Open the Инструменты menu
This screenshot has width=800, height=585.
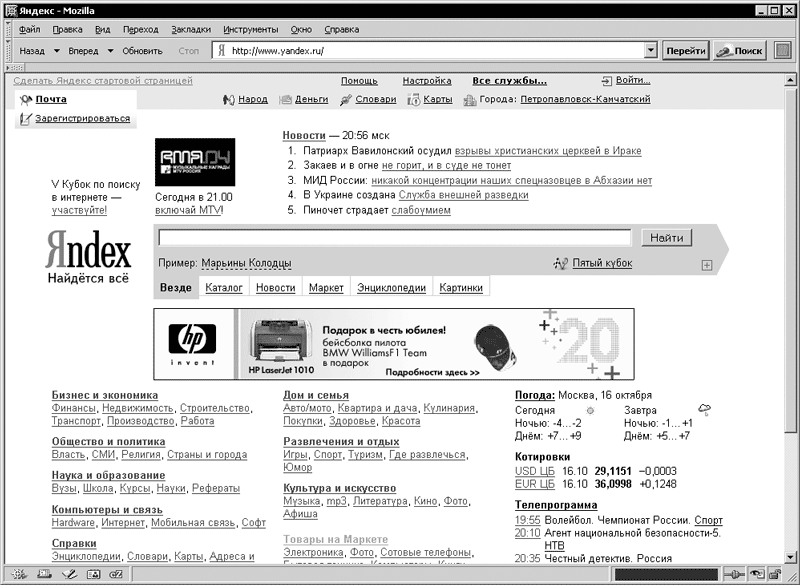(251, 30)
